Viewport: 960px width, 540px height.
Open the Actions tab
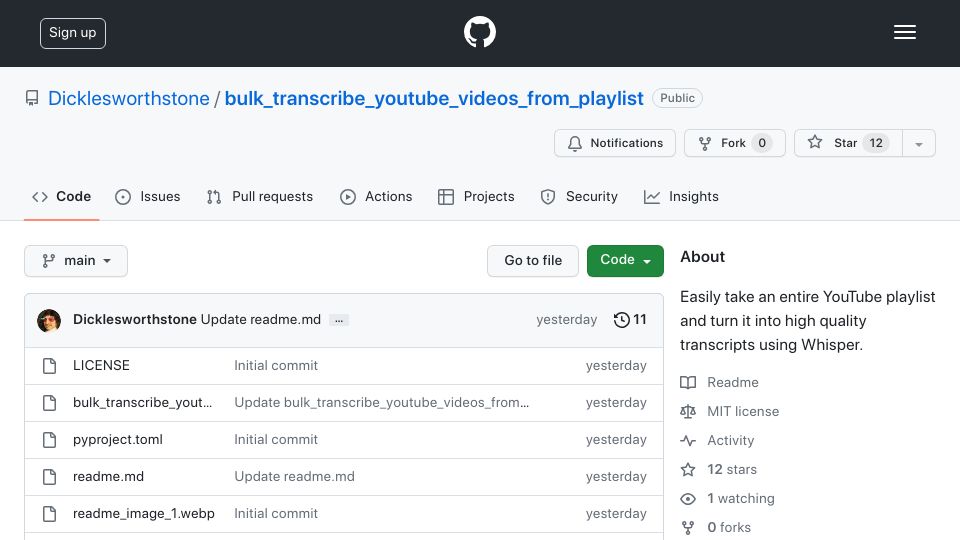(x=376, y=197)
